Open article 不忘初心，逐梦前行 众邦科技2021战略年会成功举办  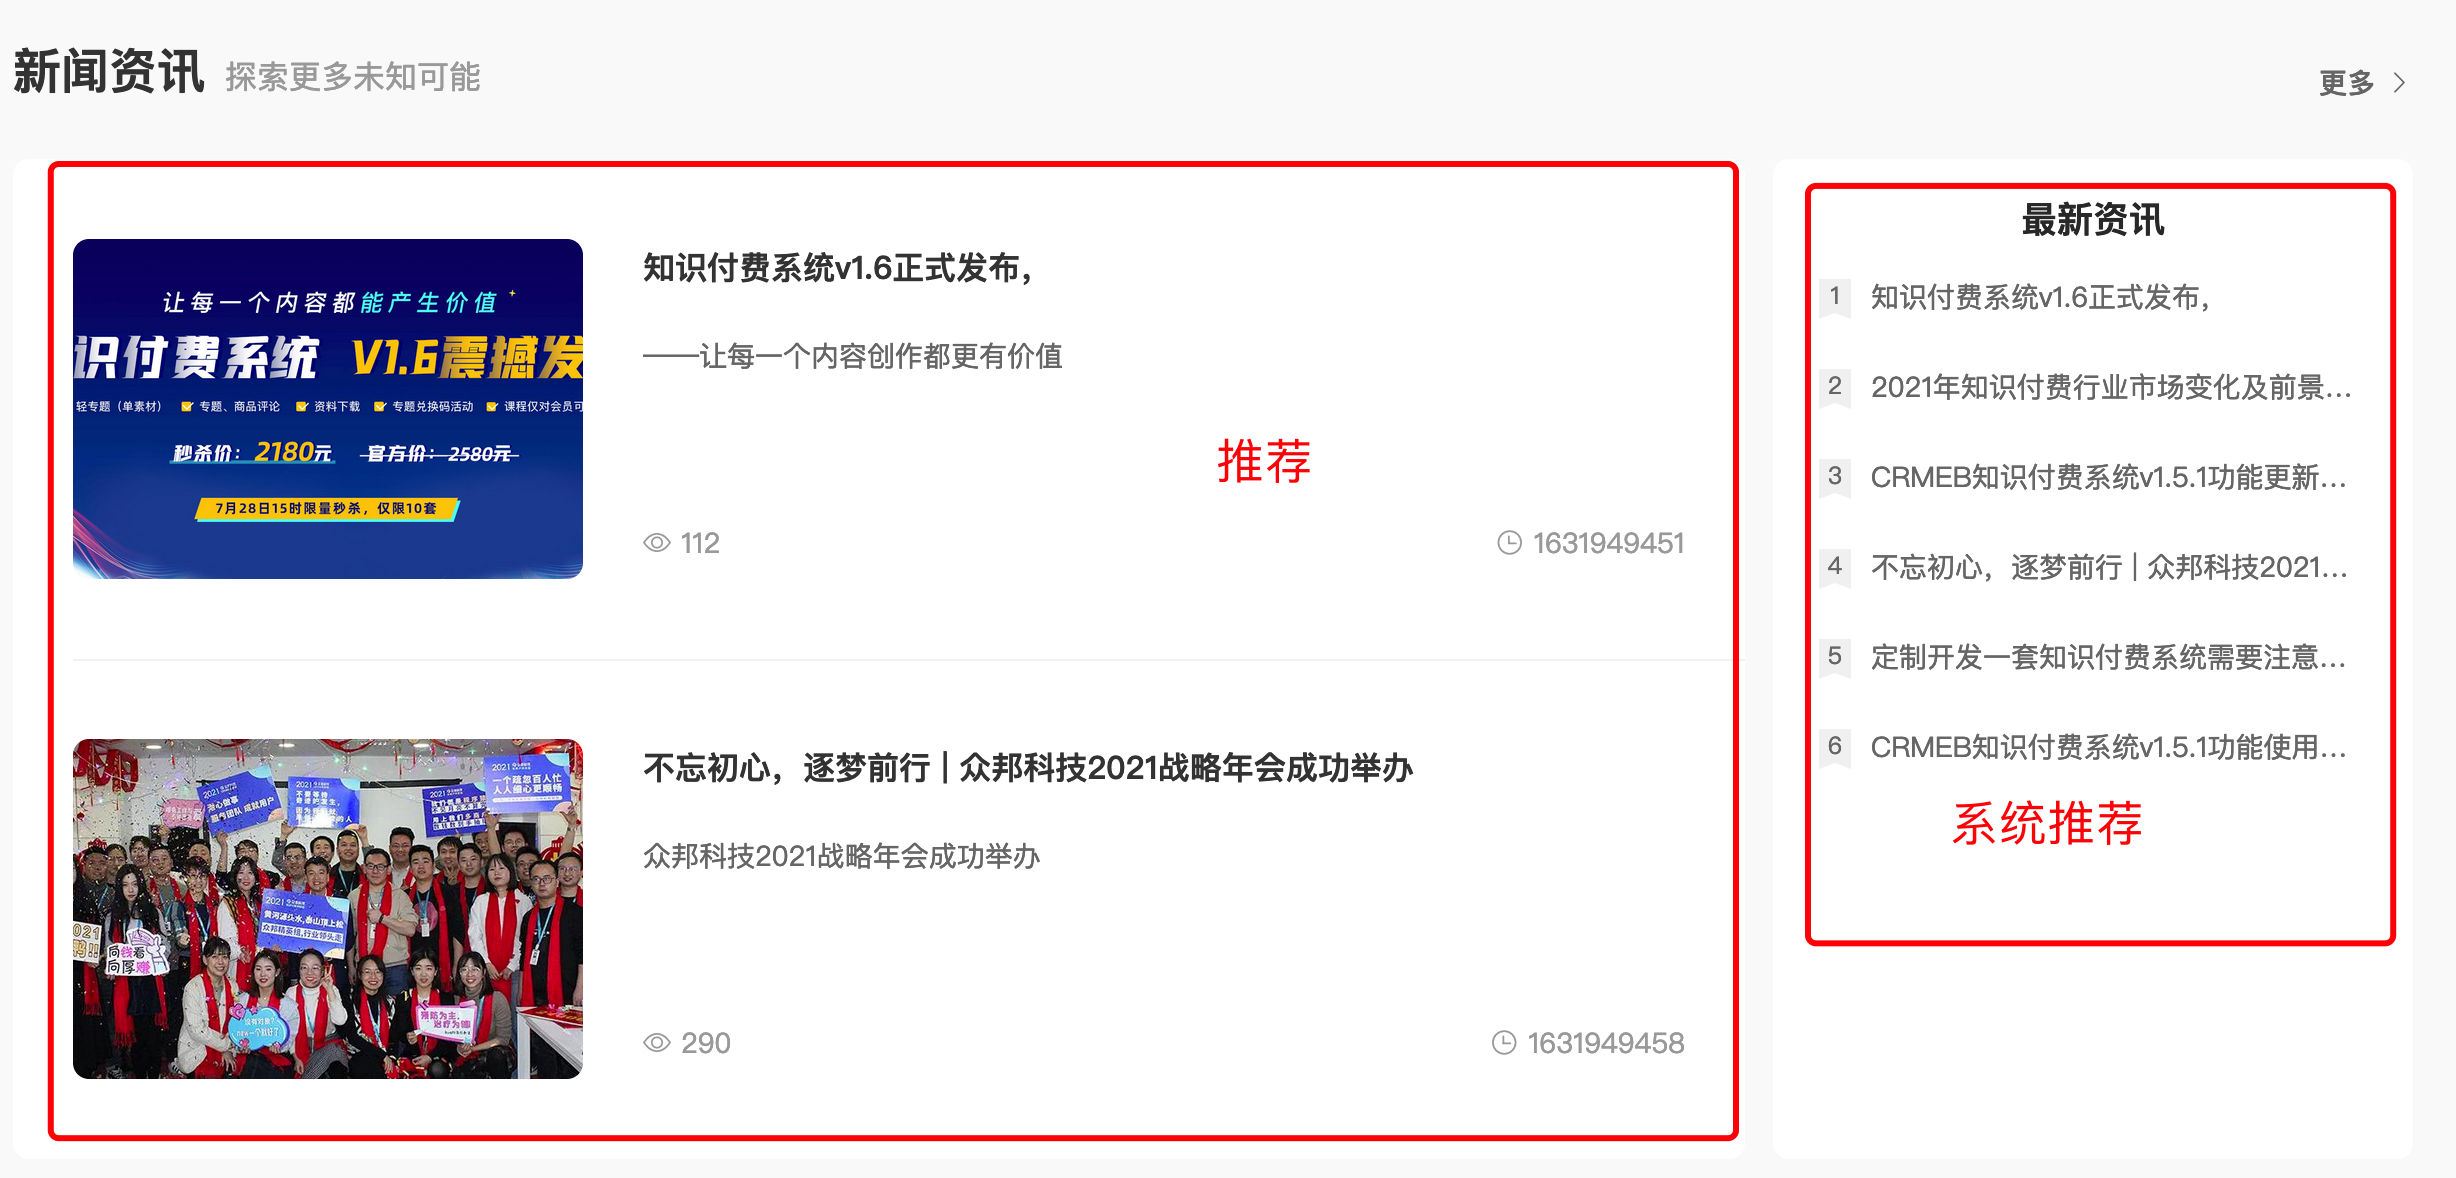tap(1028, 768)
